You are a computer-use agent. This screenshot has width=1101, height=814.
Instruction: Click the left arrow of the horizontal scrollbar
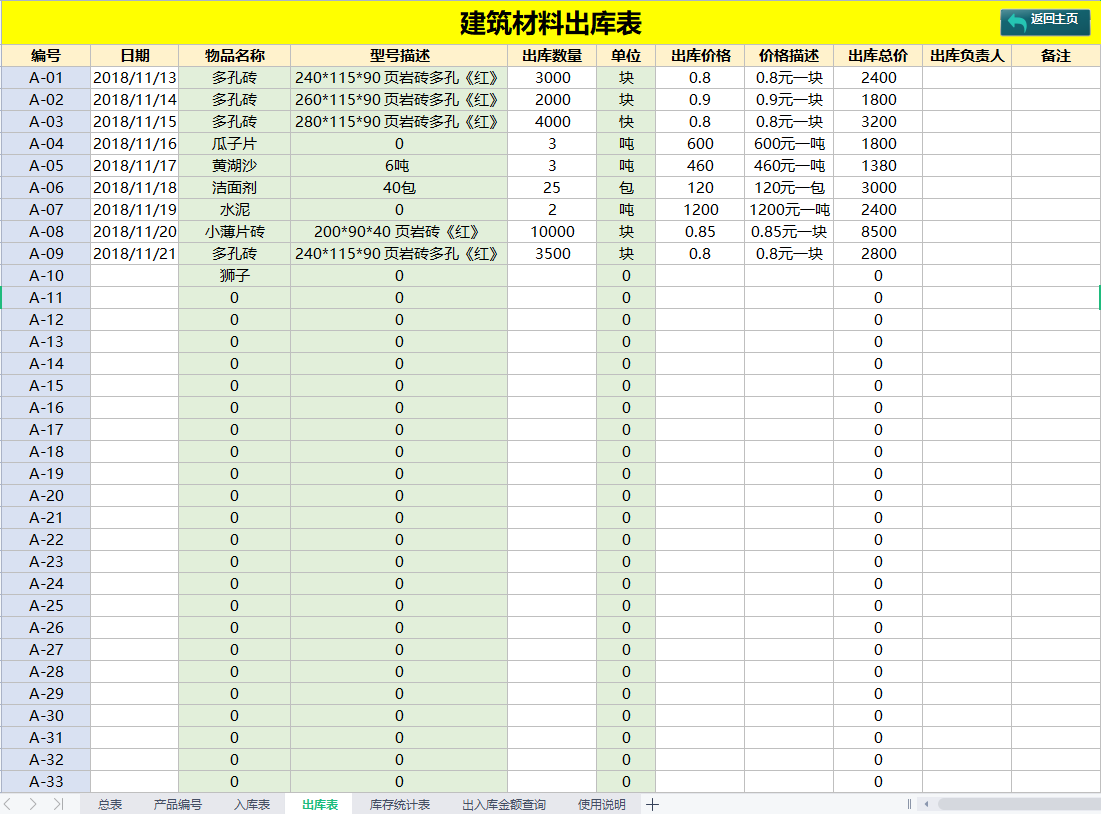click(926, 803)
